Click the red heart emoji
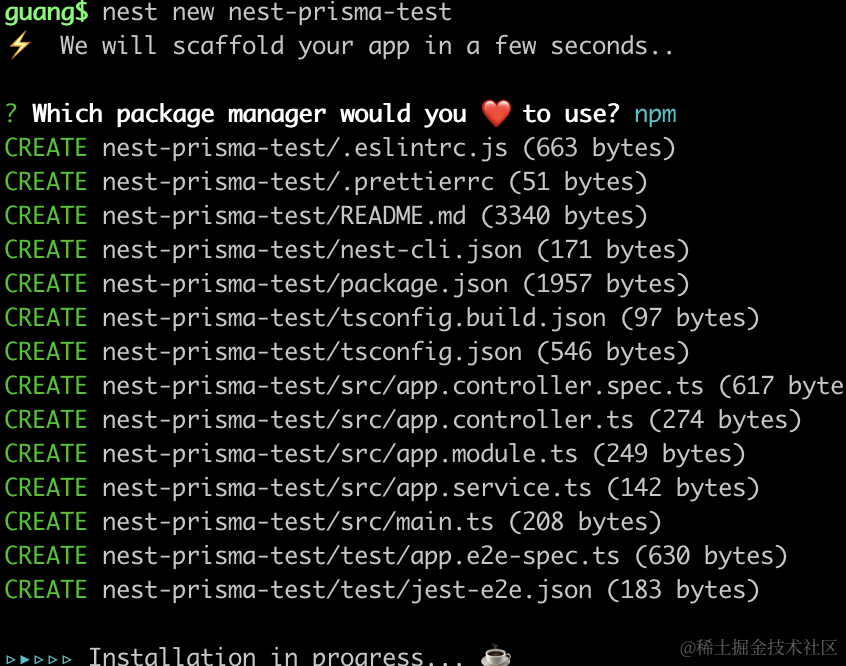This screenshot has height=666, width=846. (496, 114)
